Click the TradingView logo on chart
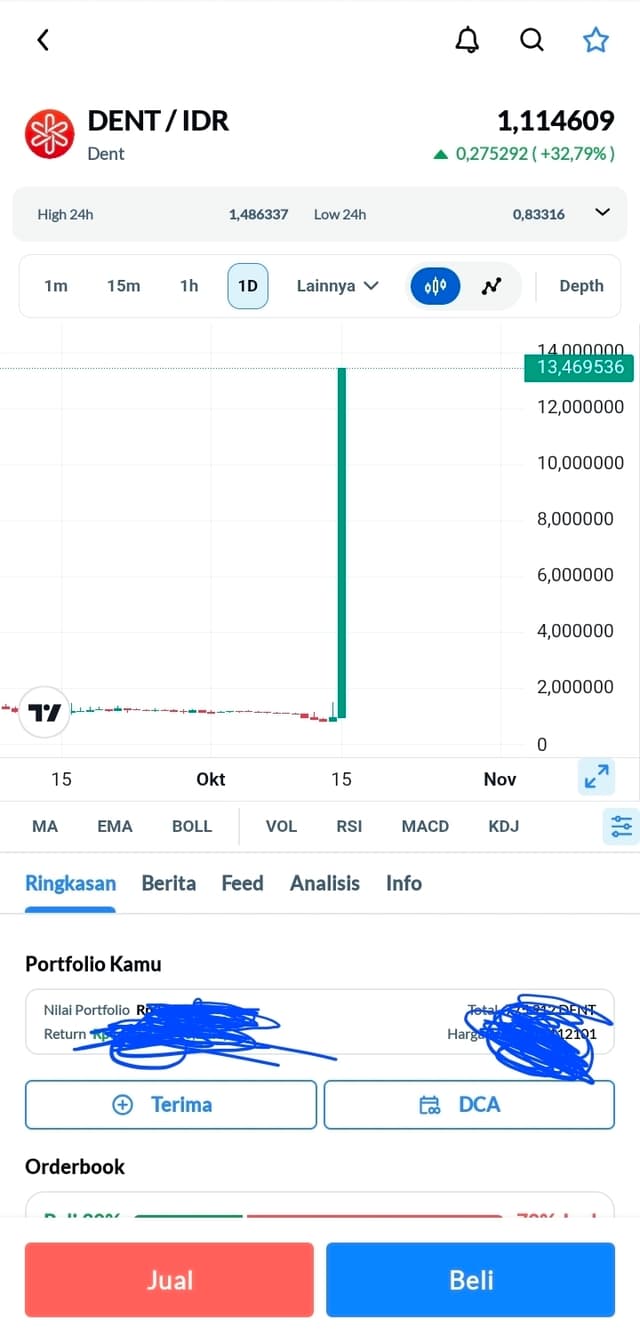This screenshot has height=1342, width=640. pos(44,713)
